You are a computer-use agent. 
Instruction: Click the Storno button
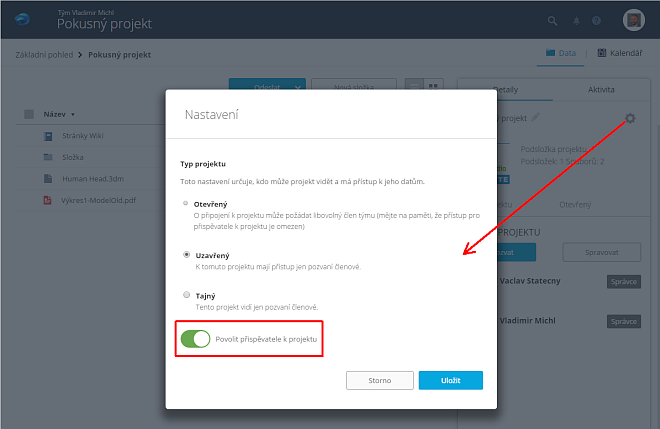coord(380,380)
